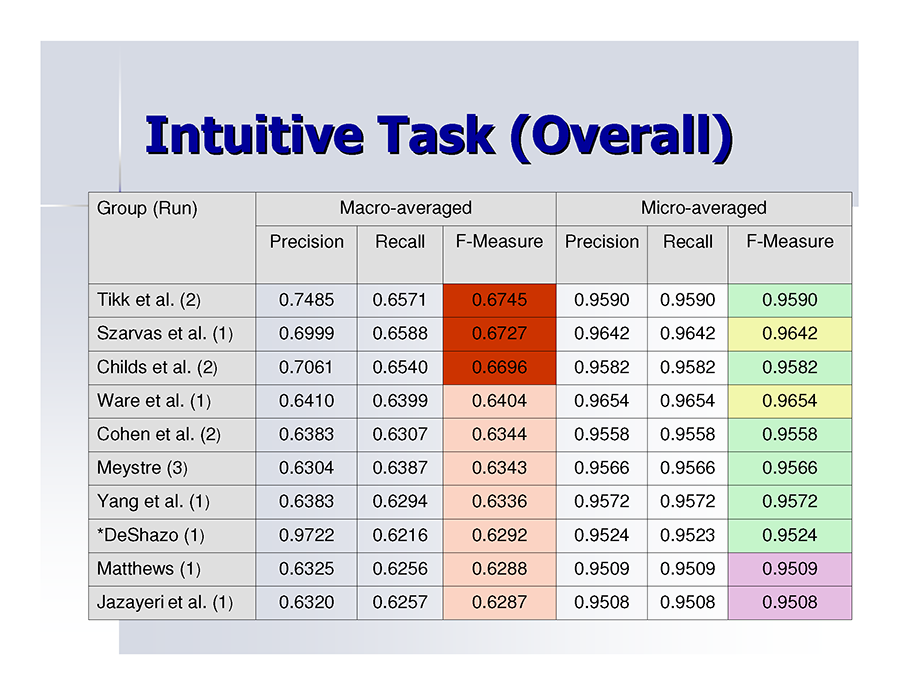Click the pink cell 0.6404
The width and height of the screenshot is (900, 695).
pos(499,401)
